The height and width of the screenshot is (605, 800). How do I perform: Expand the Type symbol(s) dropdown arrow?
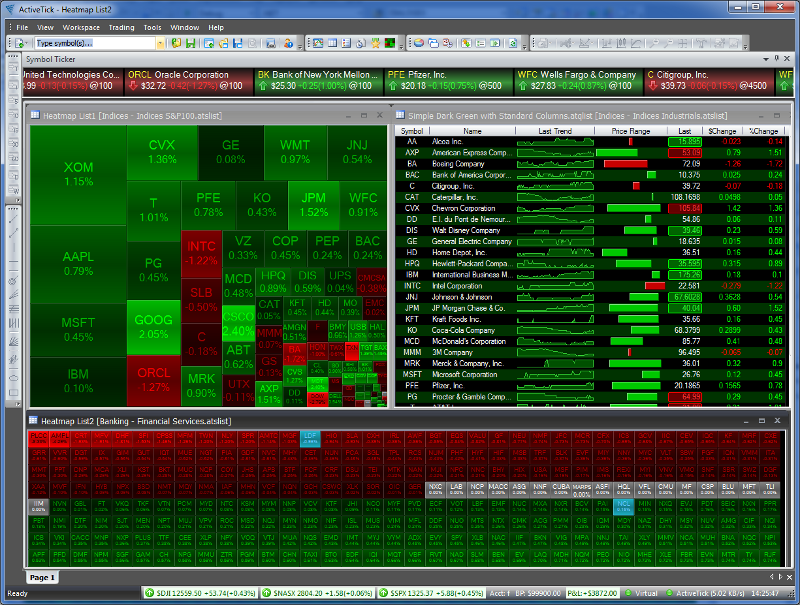coord(162,43)
